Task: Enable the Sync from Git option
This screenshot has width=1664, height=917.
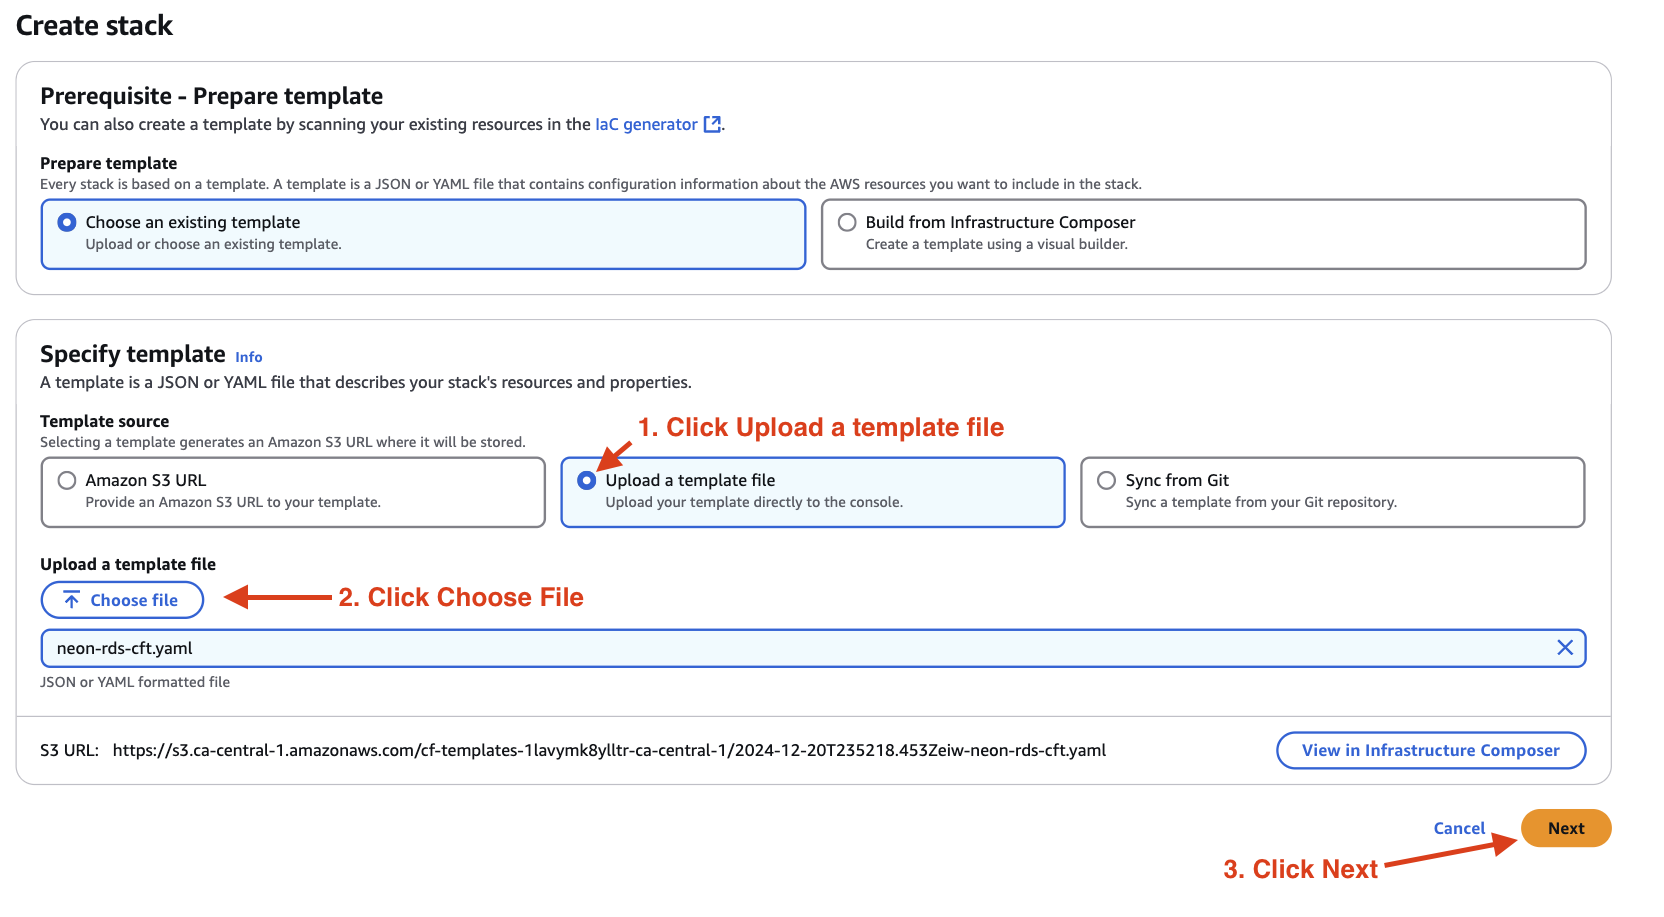Action: point(1106,479)
